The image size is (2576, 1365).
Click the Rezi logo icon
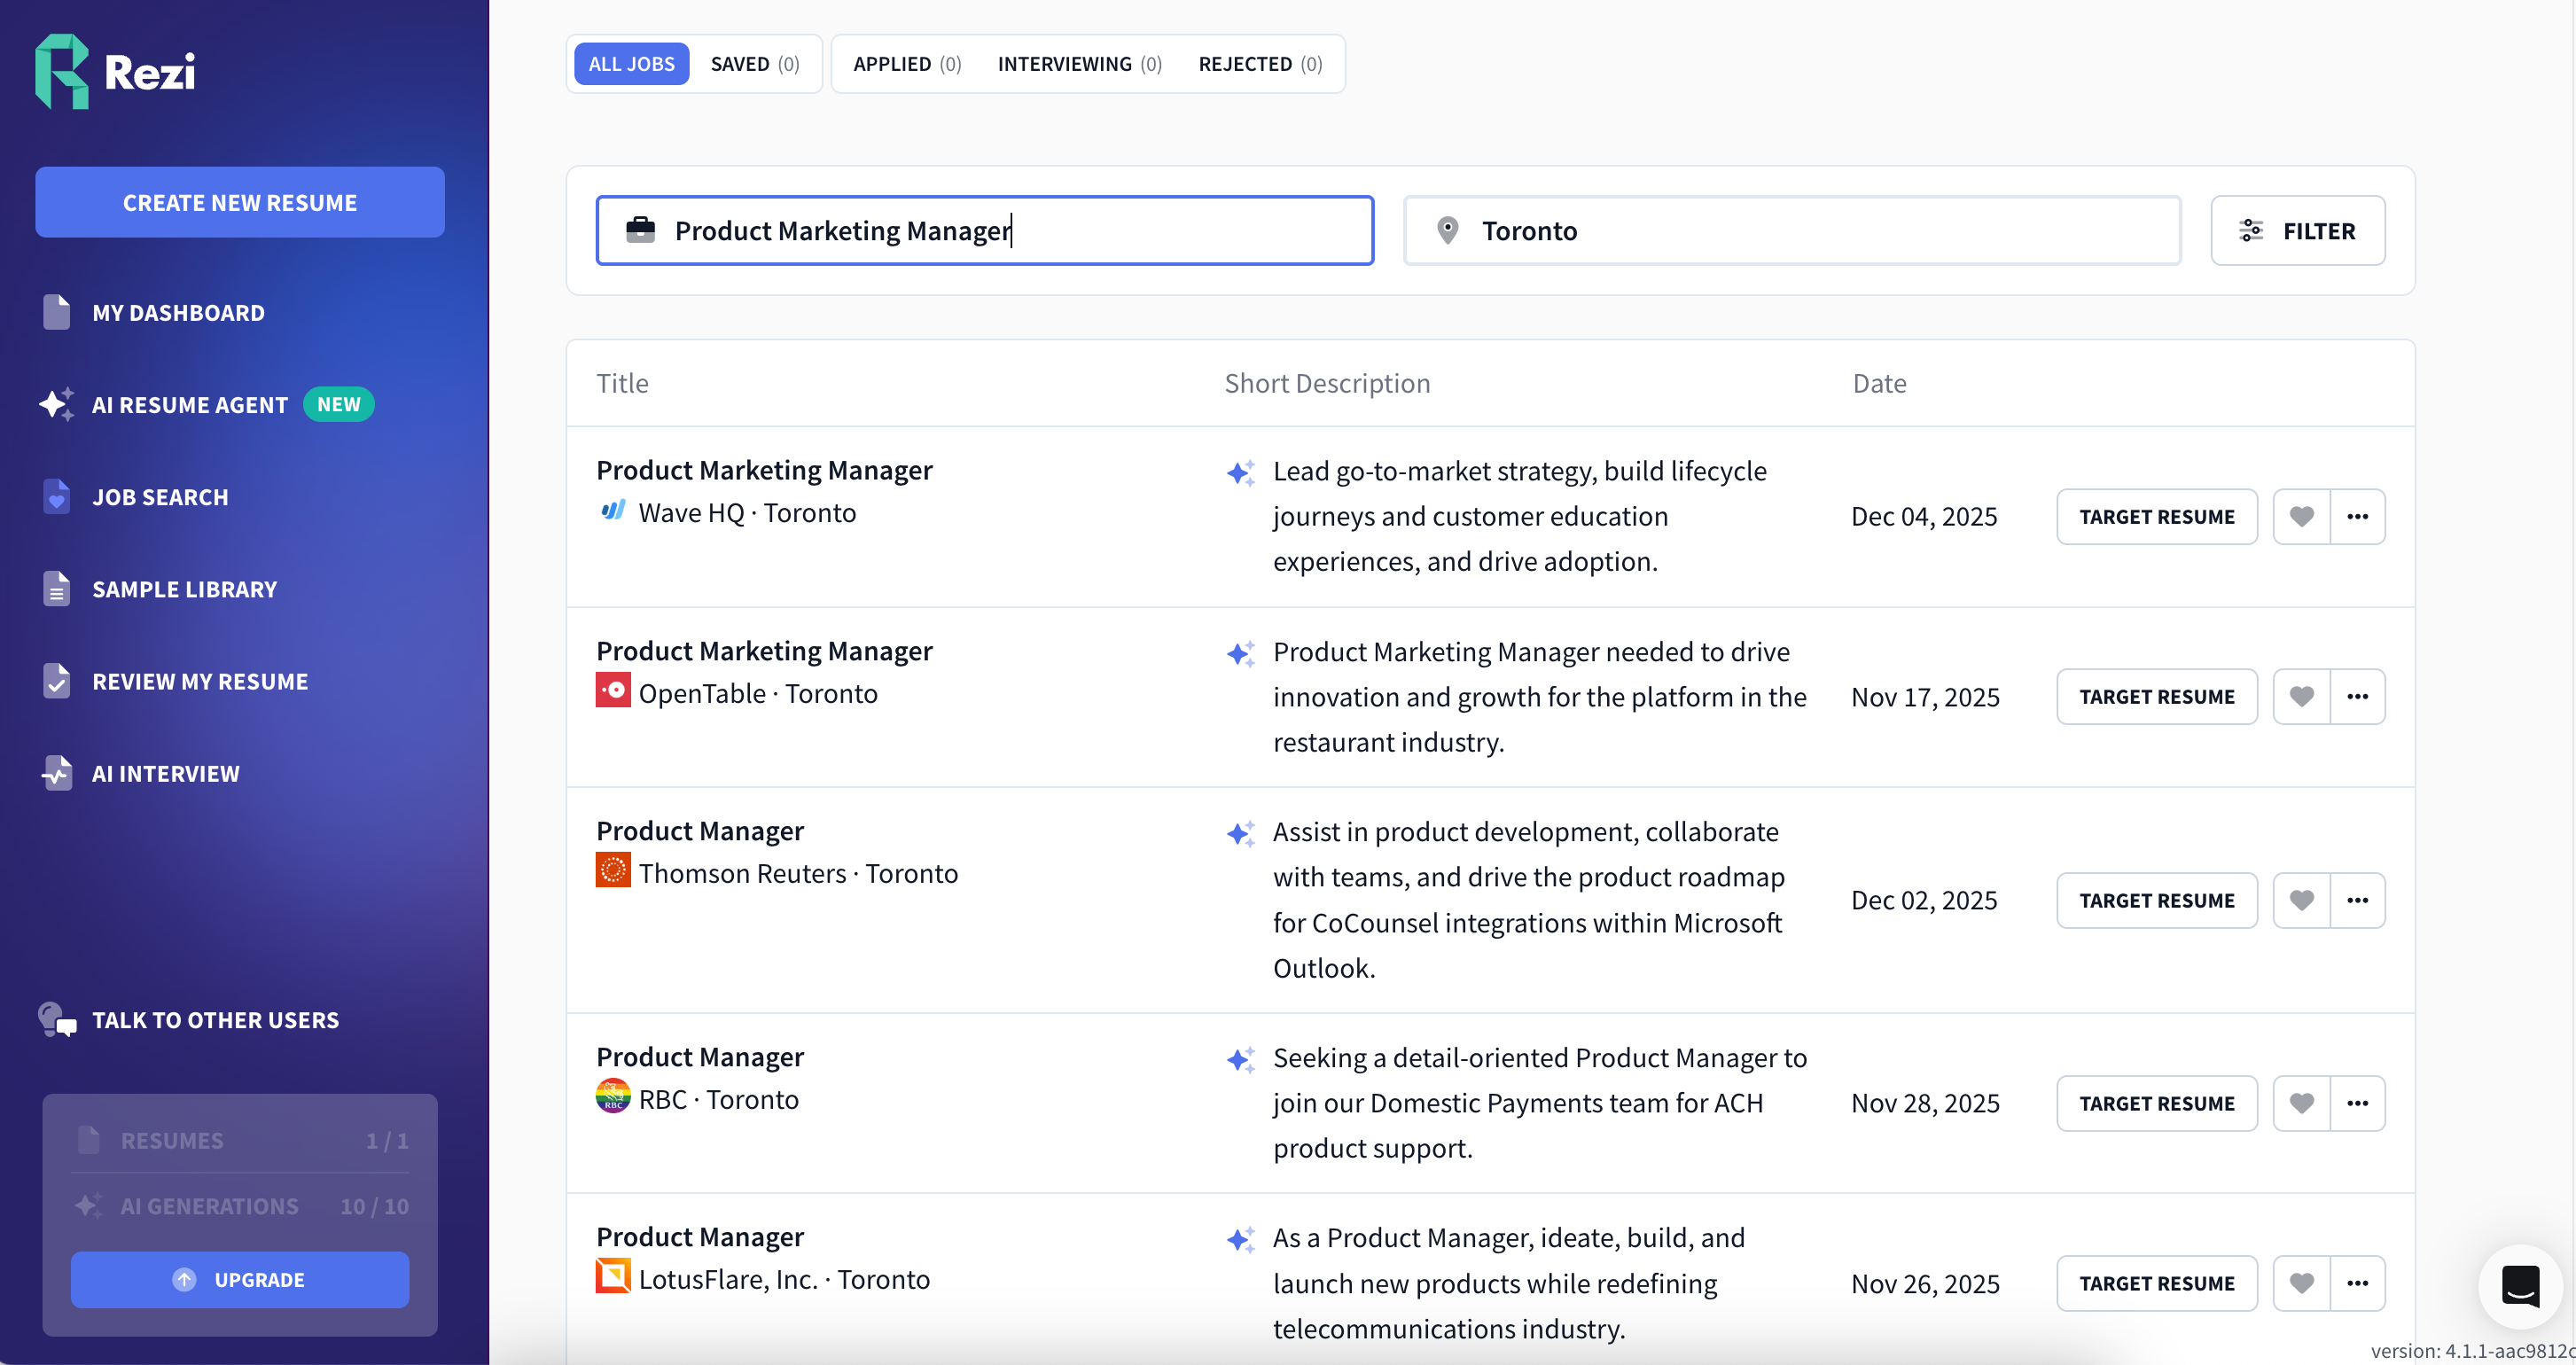point(62,71)
